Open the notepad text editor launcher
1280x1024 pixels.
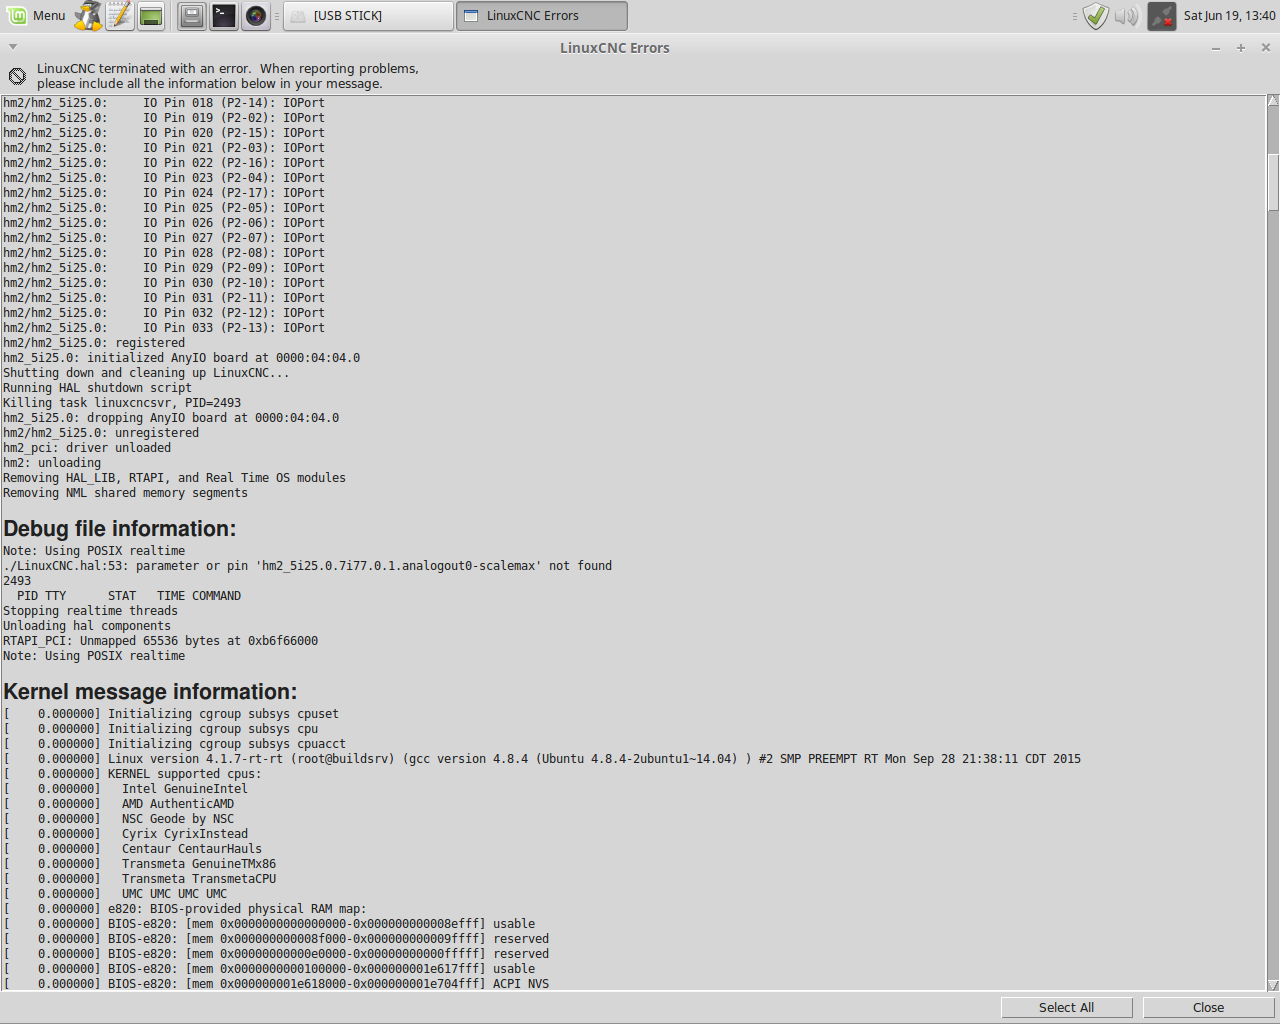click(120, 15)
